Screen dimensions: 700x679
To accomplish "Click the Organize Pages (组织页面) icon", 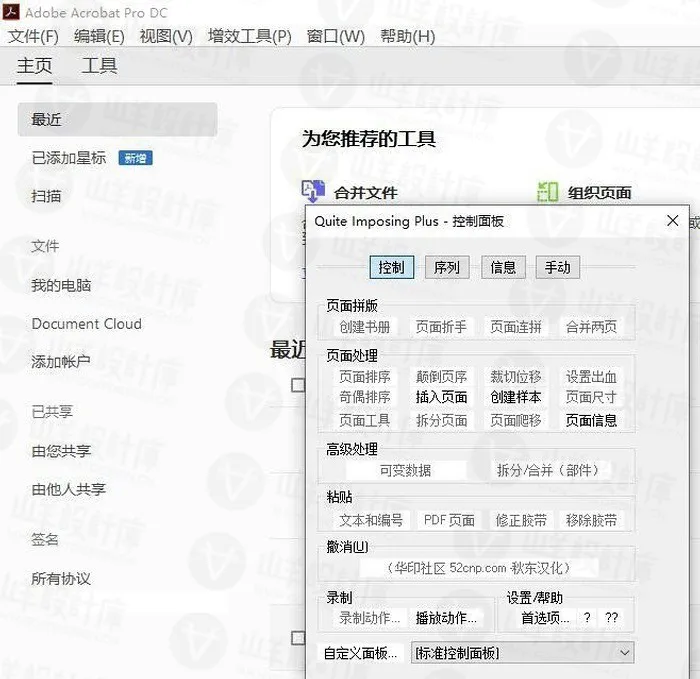I will click(x=547, y=192).
